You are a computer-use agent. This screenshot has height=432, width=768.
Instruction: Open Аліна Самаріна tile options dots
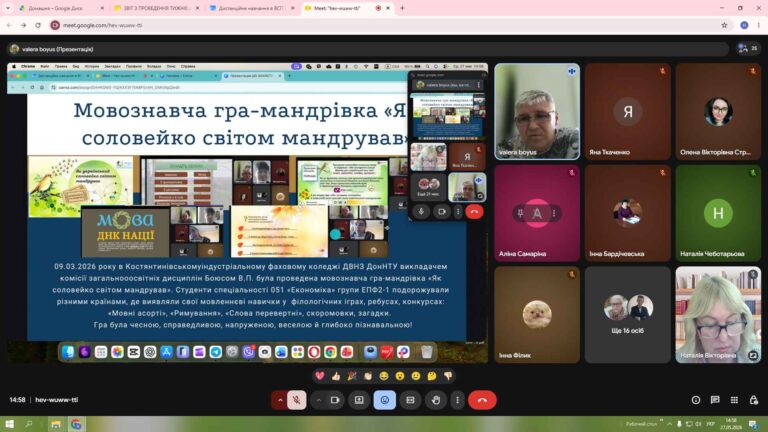554,213
